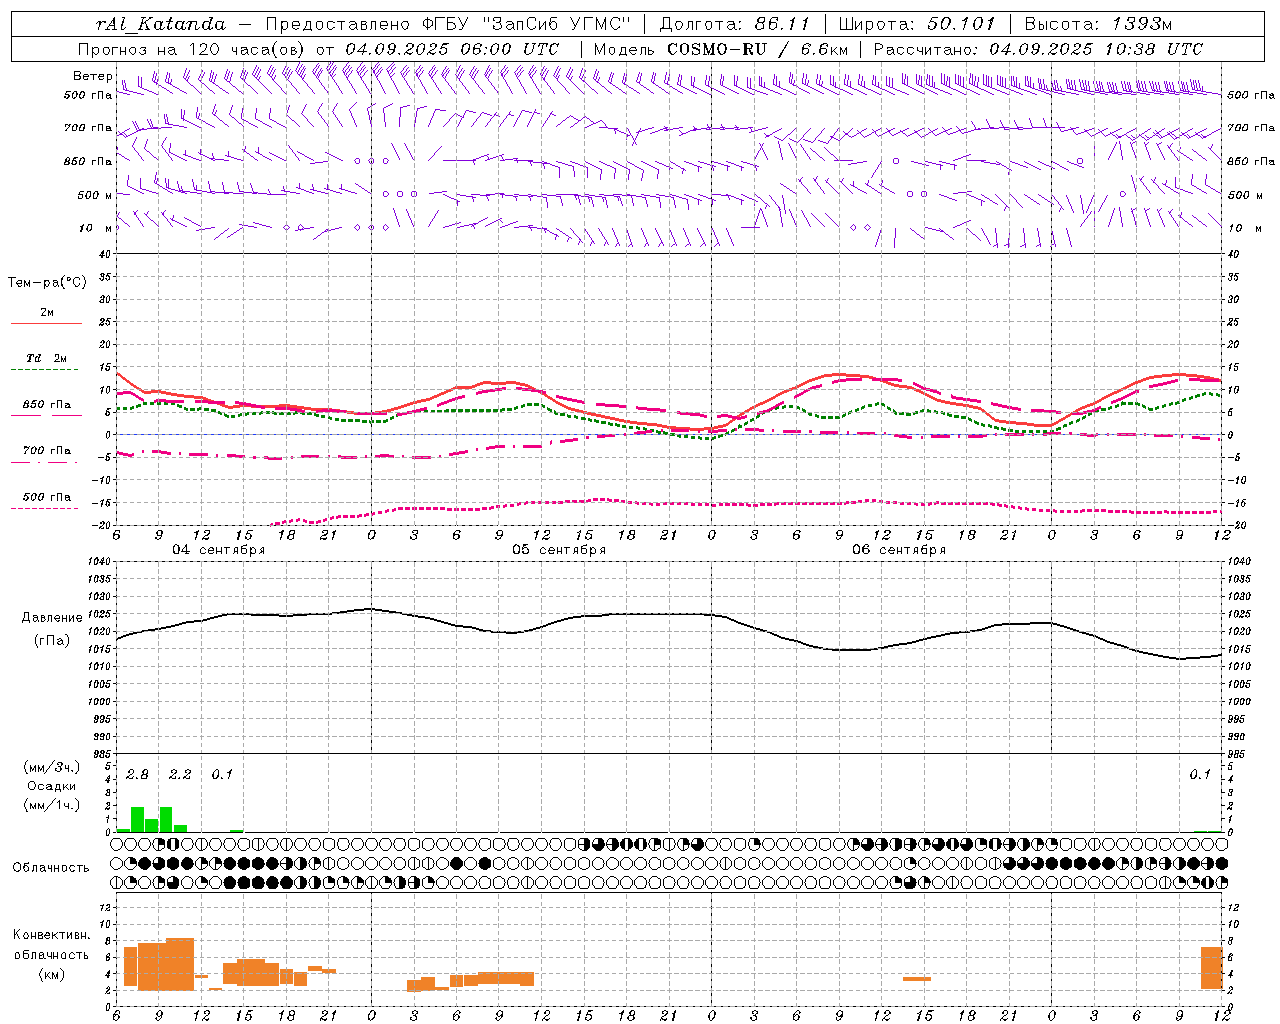Click the '(мм/1ч.)' precipitation unit label
Viewport: 1280px width, 1024px height.
tap(52, 805)
